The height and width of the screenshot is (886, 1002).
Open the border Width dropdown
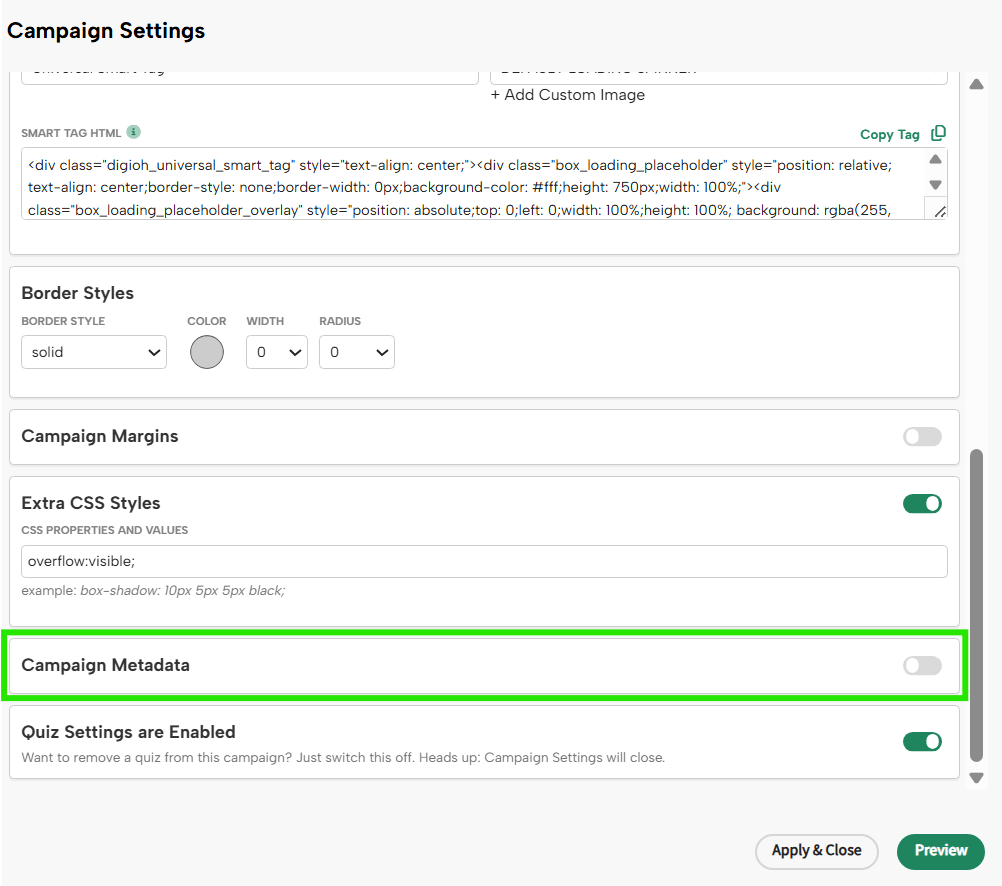[x=276, y=352]
